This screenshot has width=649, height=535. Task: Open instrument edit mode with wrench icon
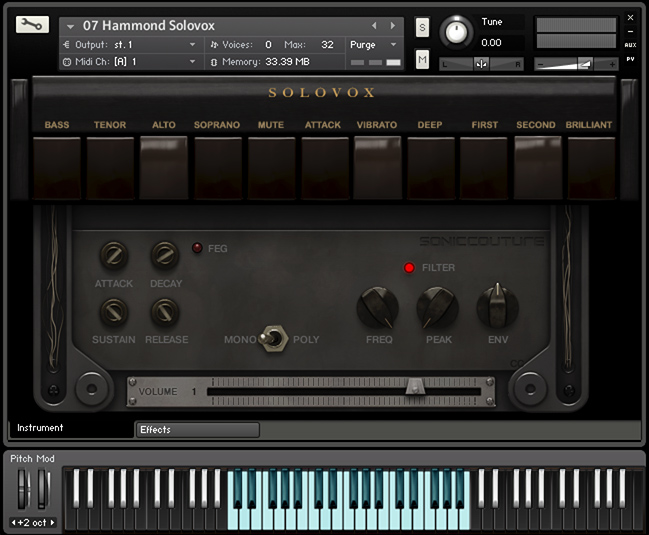click(x=32, y=25)
